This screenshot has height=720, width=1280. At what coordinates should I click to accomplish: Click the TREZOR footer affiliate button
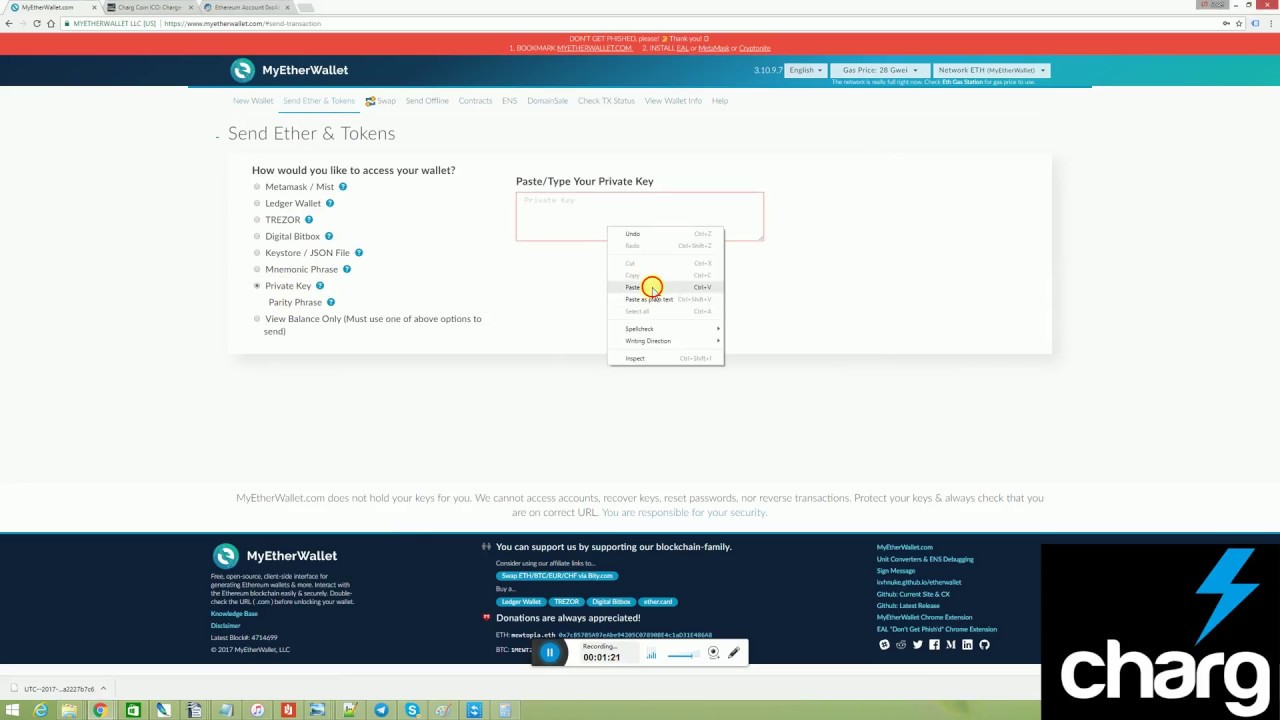click(566, 602)
